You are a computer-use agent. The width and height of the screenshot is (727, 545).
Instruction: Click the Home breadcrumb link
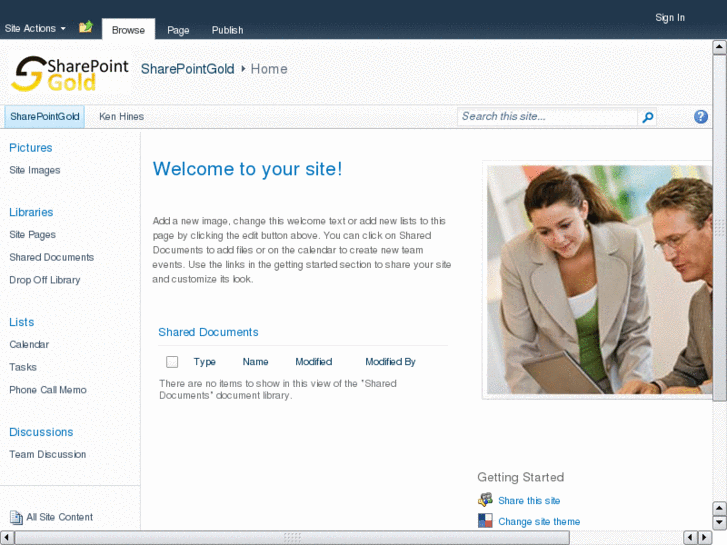click(269, 69)
